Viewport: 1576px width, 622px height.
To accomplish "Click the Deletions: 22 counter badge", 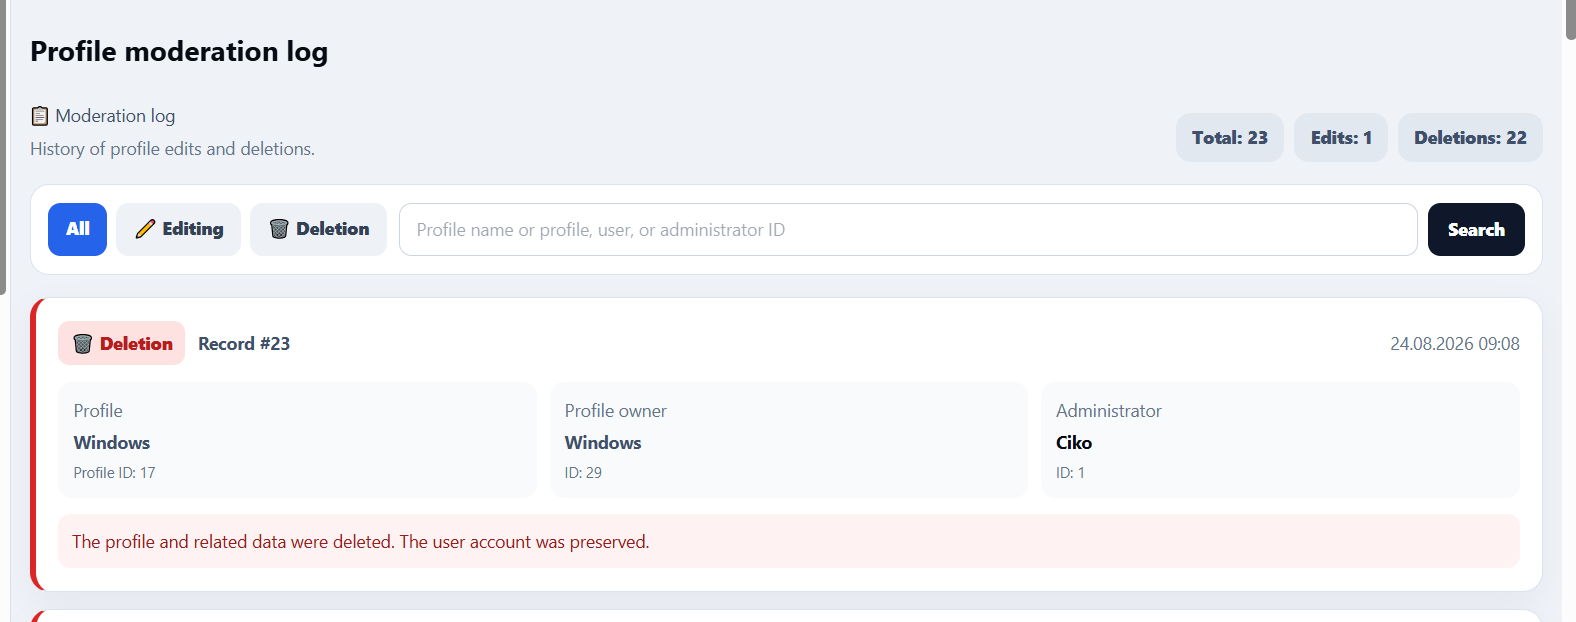I will tap(1470, 138).
